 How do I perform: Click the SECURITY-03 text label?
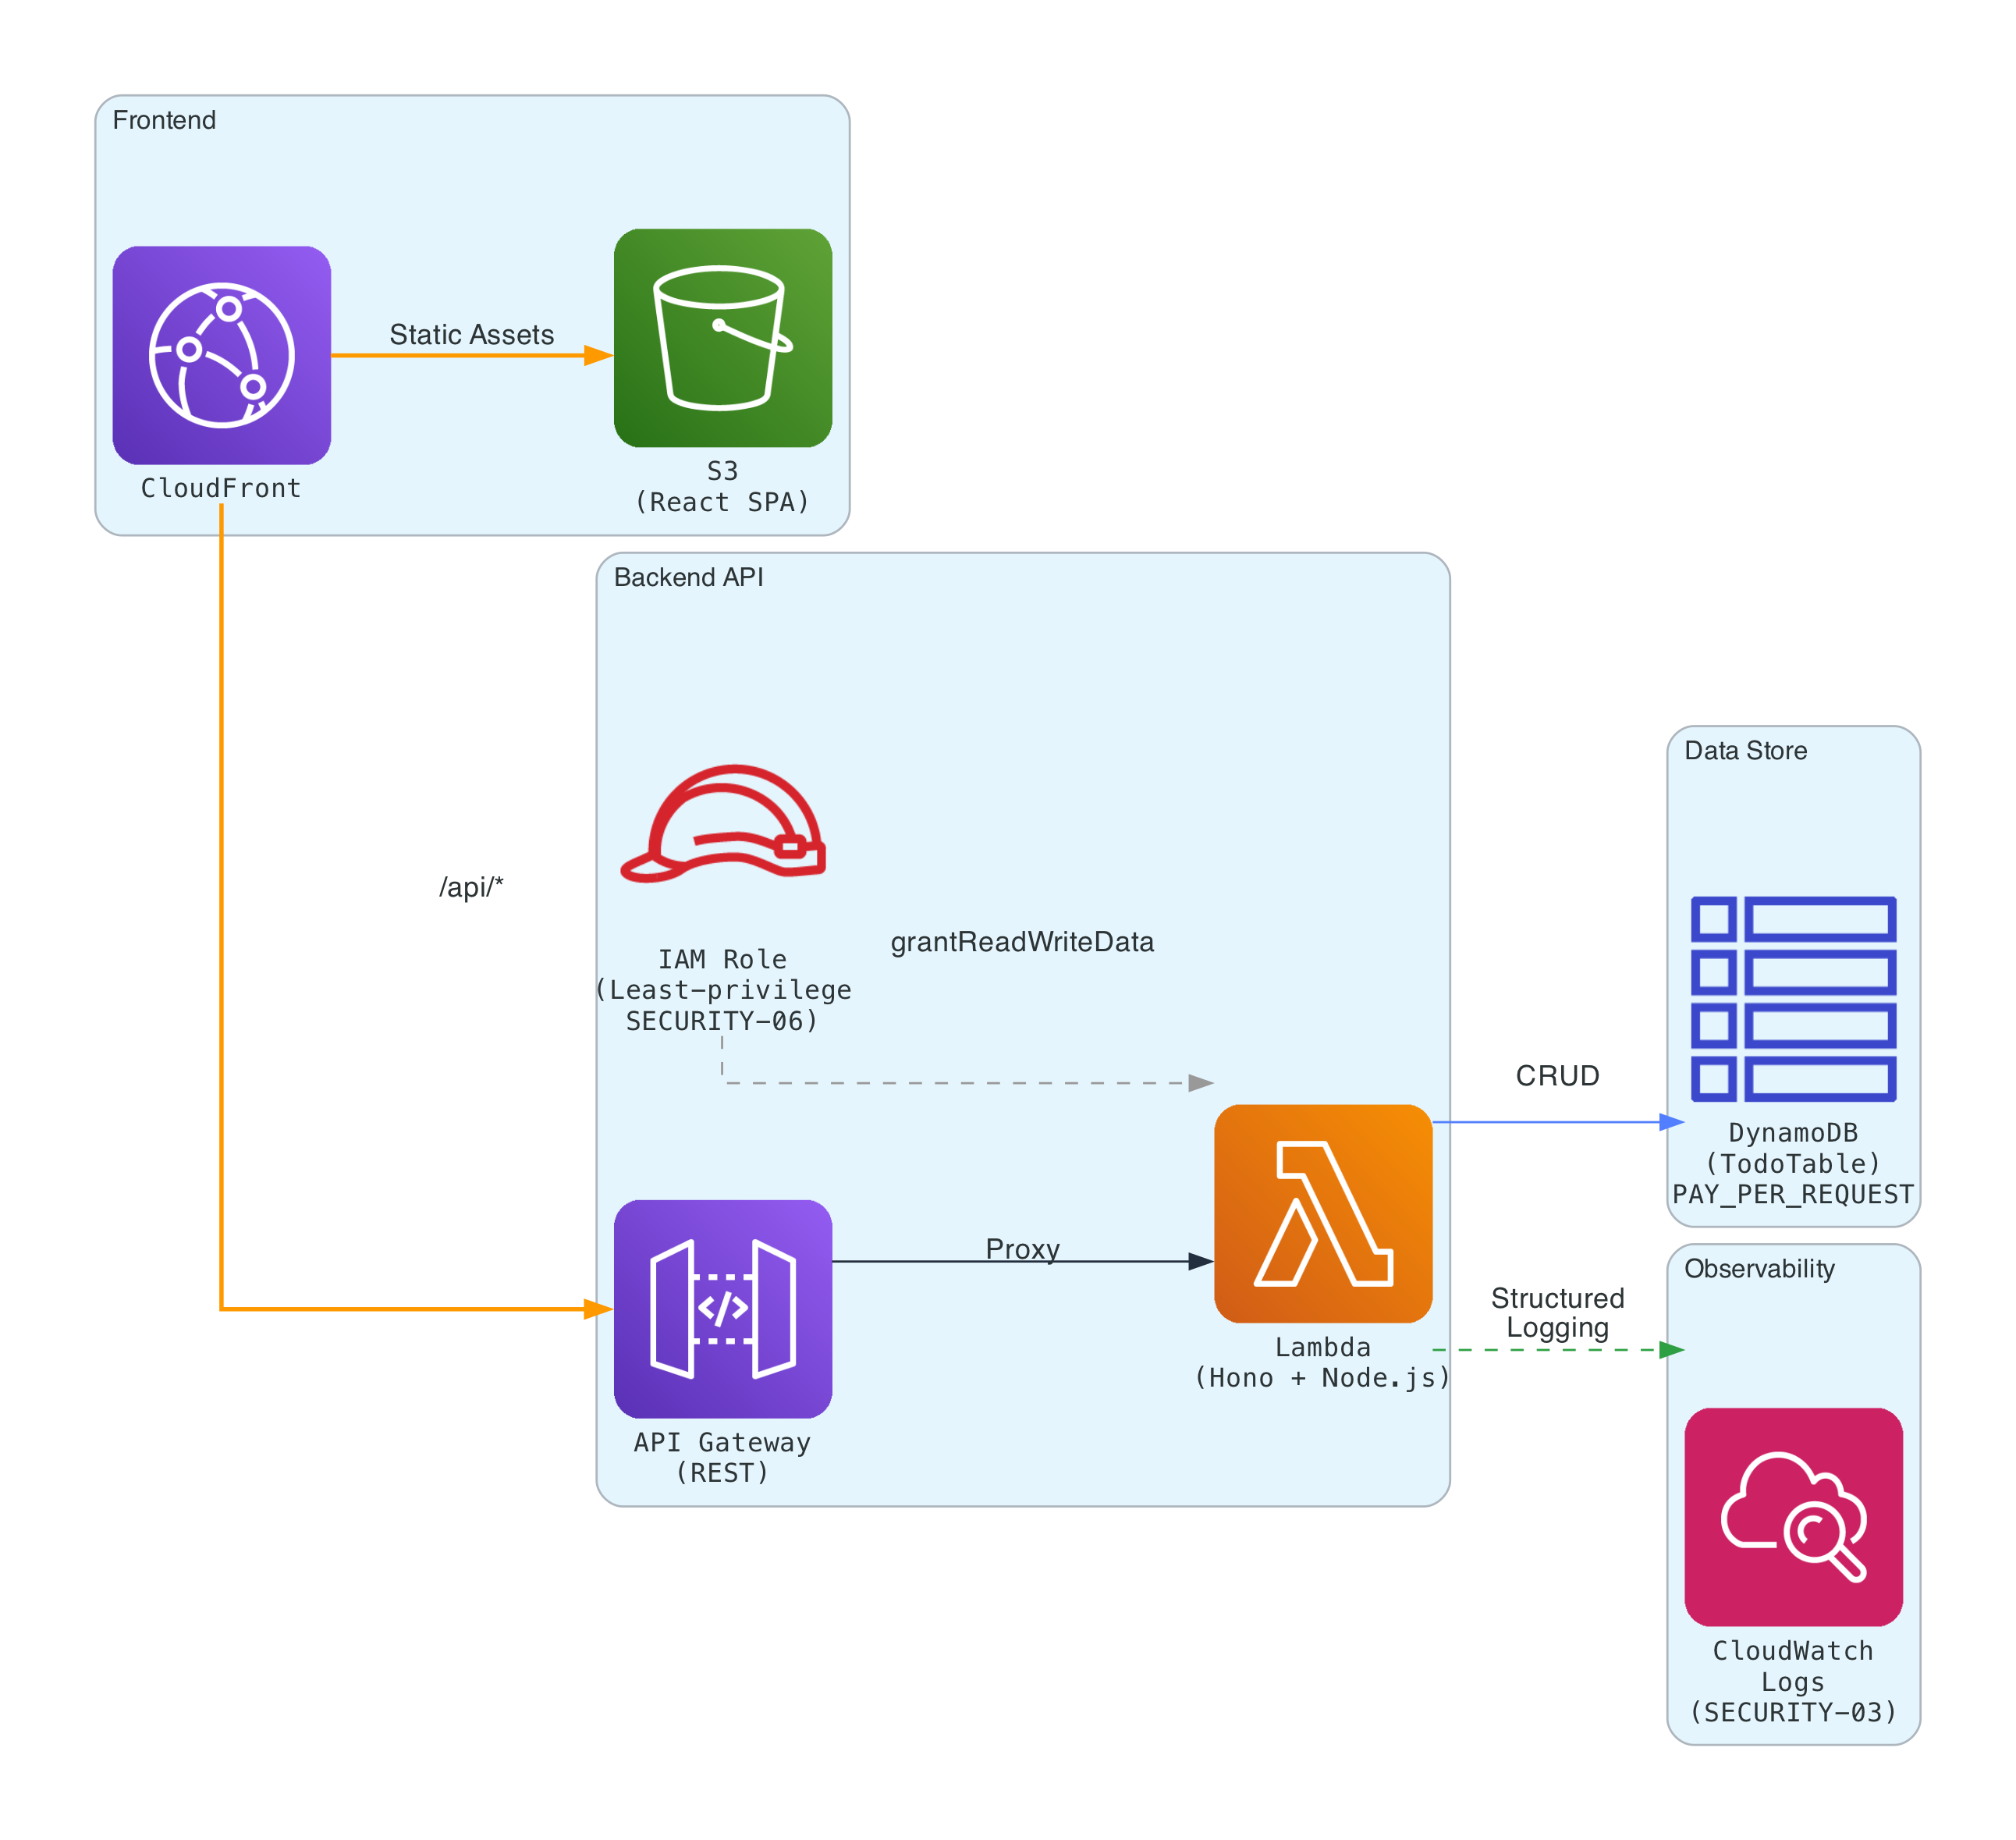coord(1794,1712)
